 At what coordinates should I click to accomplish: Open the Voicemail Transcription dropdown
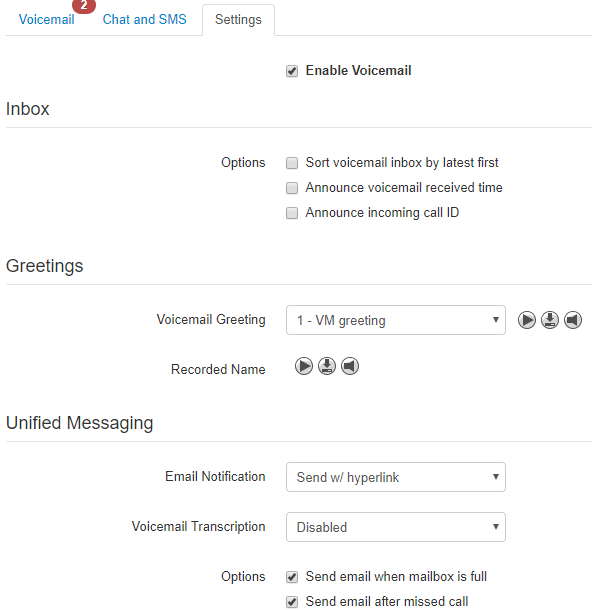pyautogui.click(x=396, y=527)
